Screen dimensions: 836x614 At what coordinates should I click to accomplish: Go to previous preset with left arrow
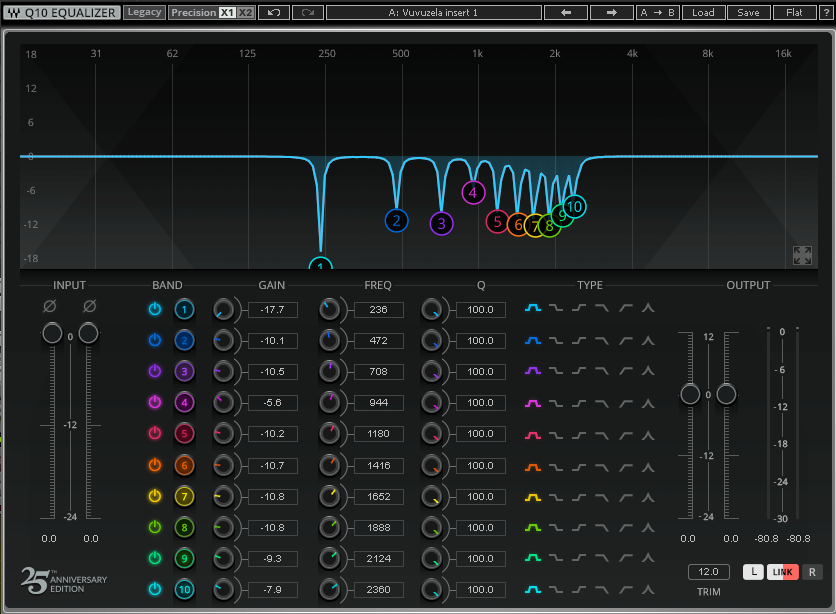pyautogui.click(x=566, y=12)
